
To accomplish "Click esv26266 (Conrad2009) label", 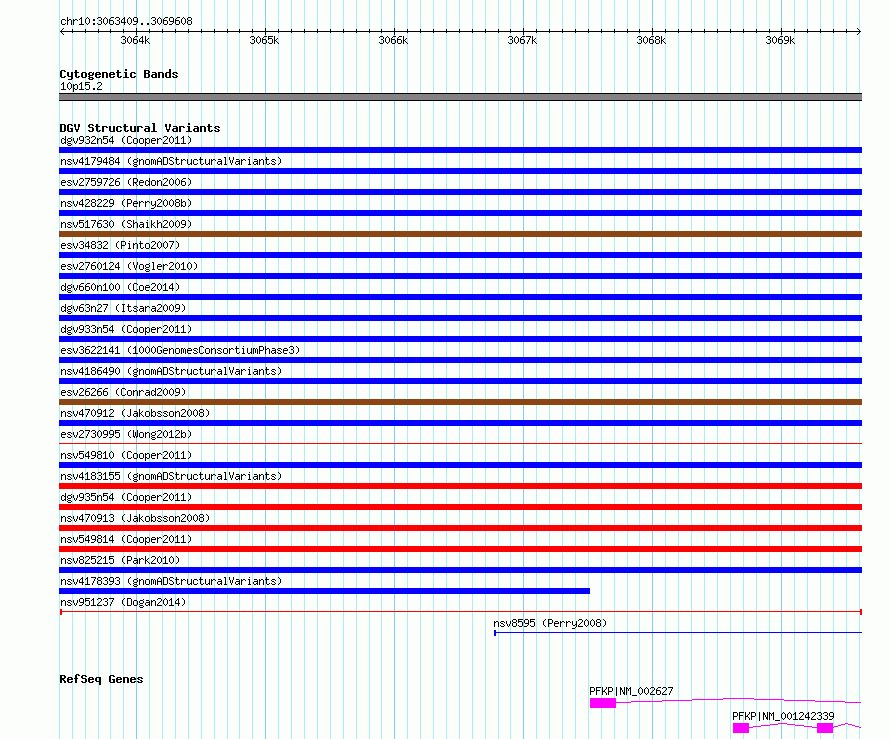I will tap(123, 392).
